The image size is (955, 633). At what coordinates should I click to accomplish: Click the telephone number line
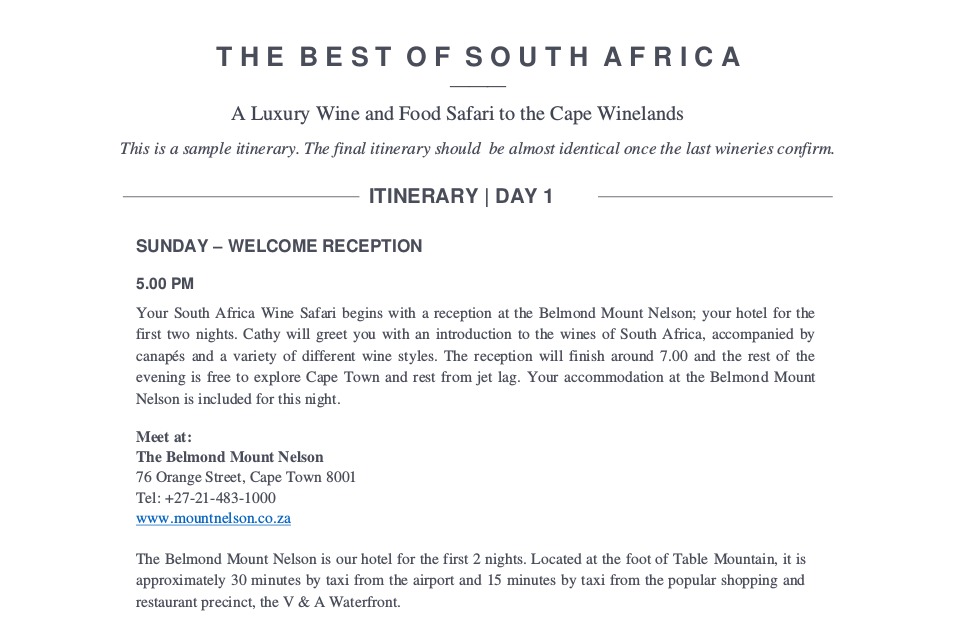(x=206, y=498)
